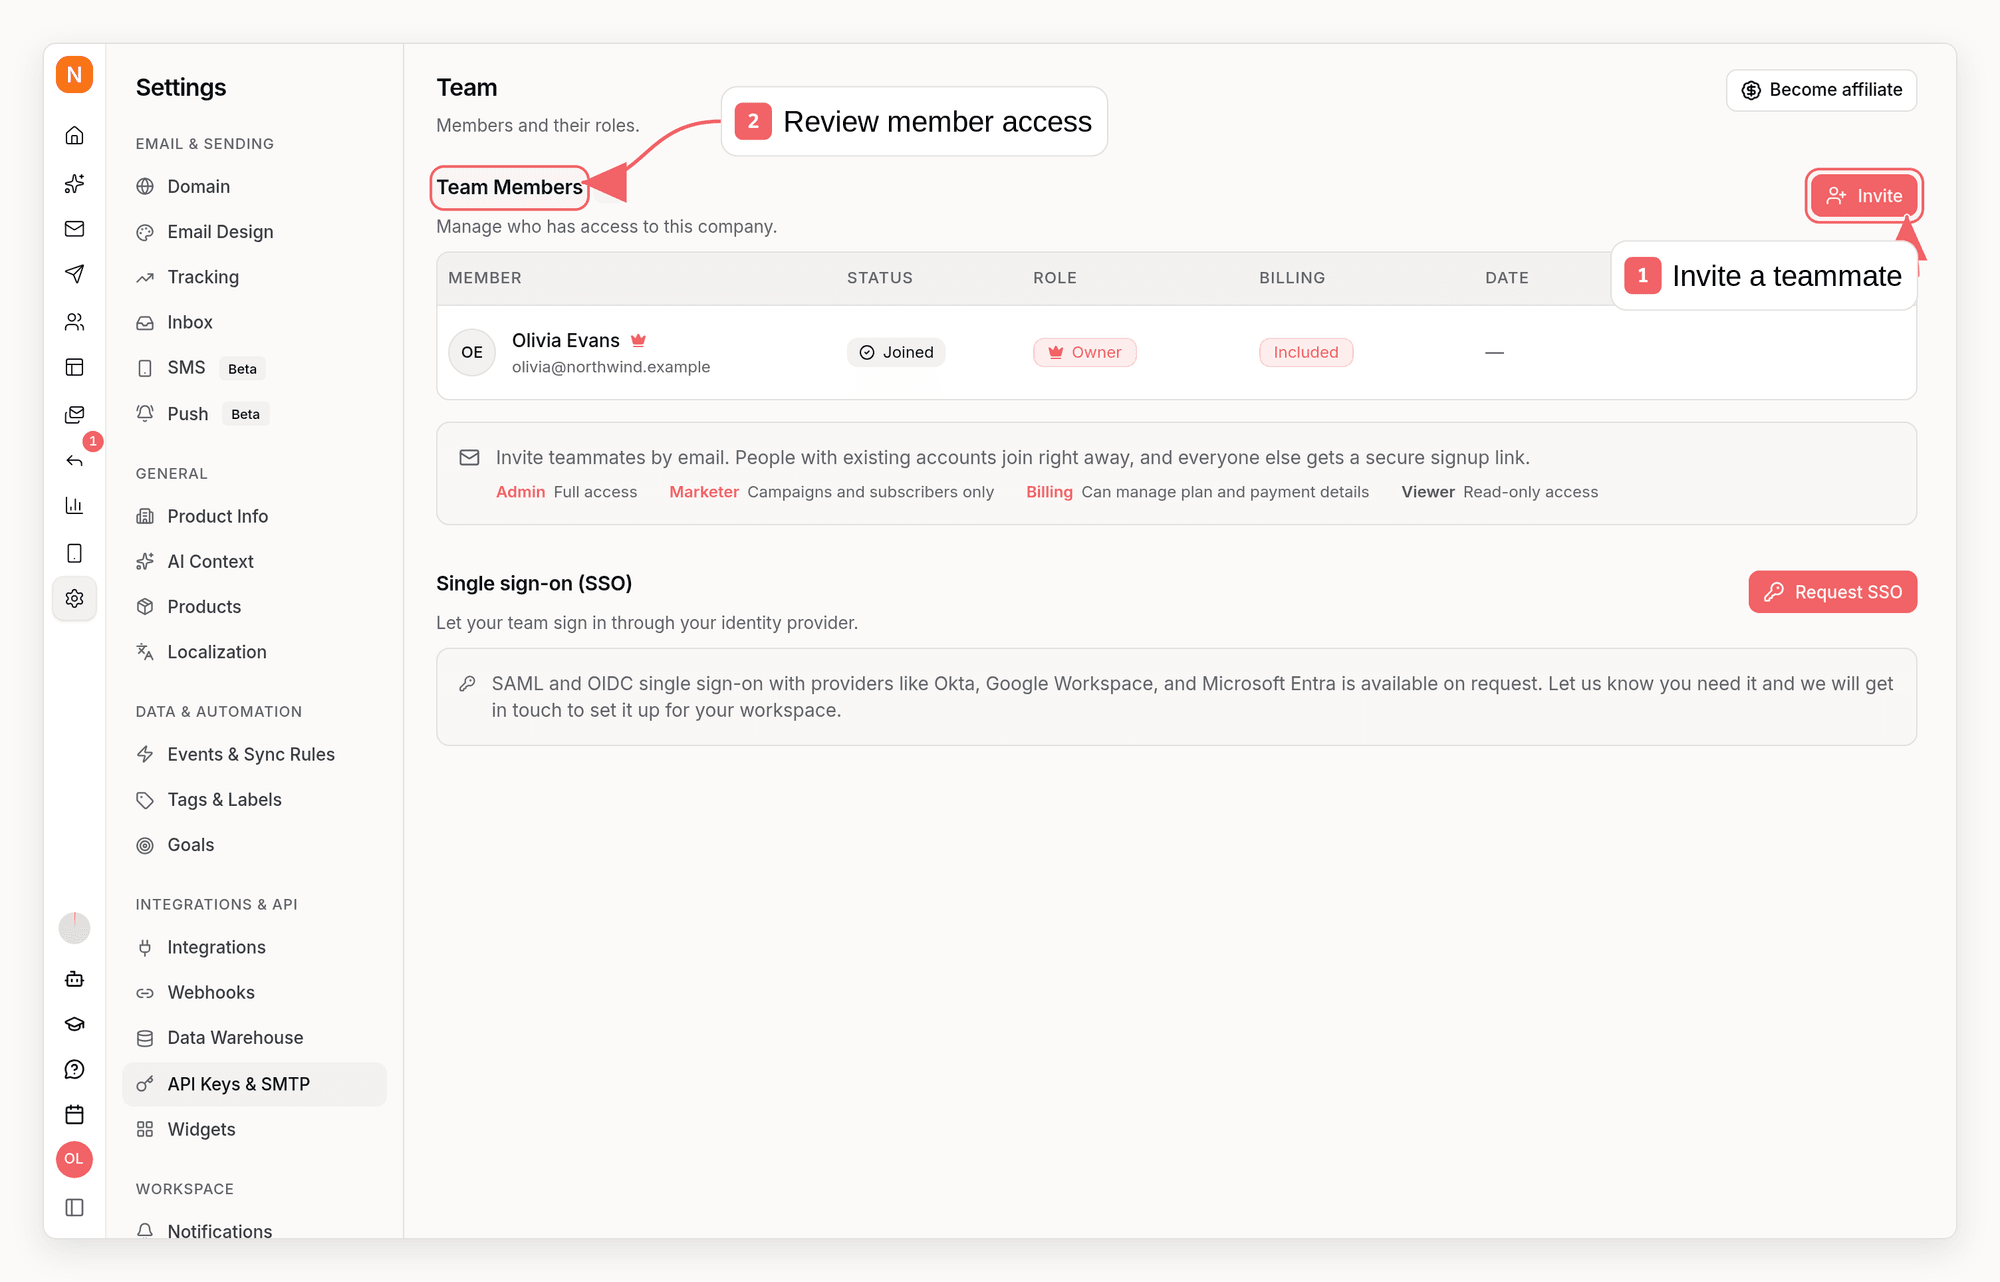Open the audience people icon in rail
Image resolution: width=2000 pixels, height=1282 pixels.
tap(74, 321)
